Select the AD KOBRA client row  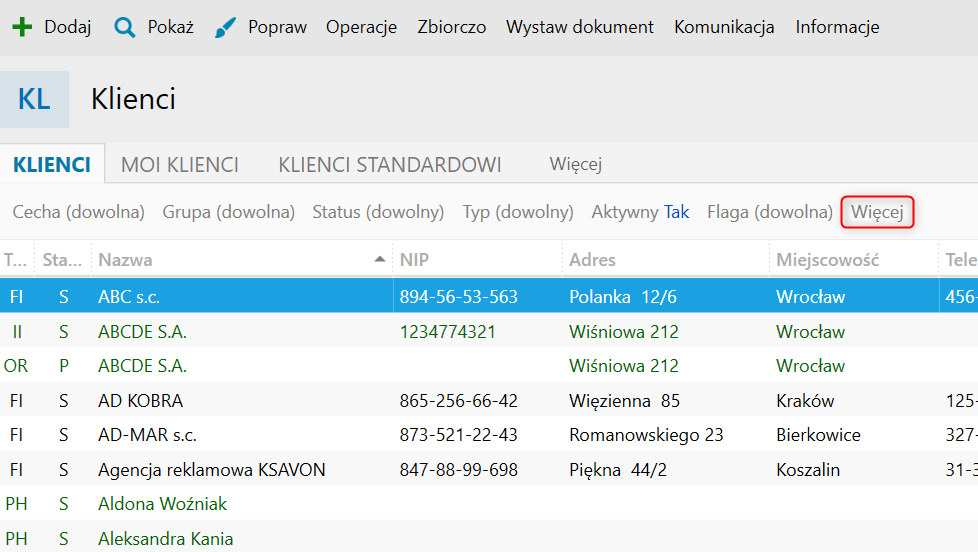[140, 401]
